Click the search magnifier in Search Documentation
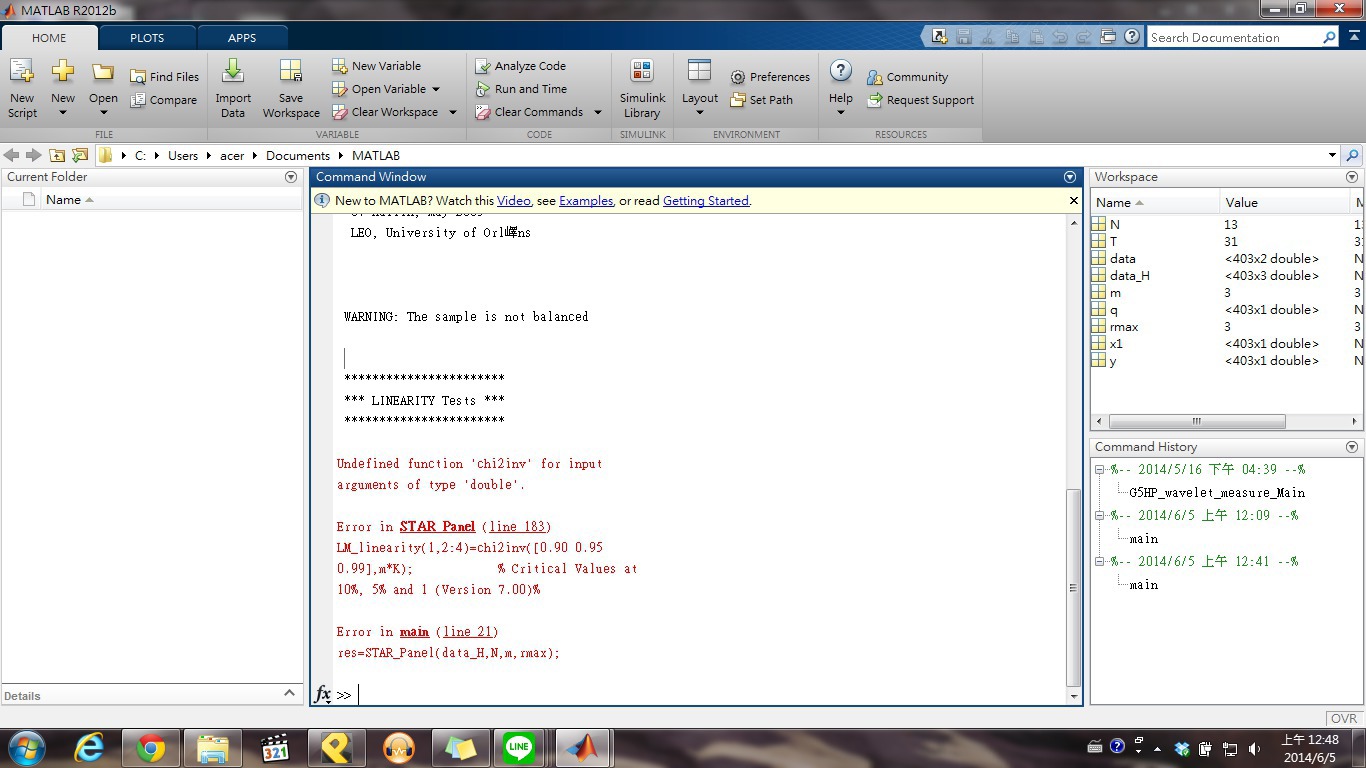The height and width of the screenshot is (768, 1366). 1329,37
